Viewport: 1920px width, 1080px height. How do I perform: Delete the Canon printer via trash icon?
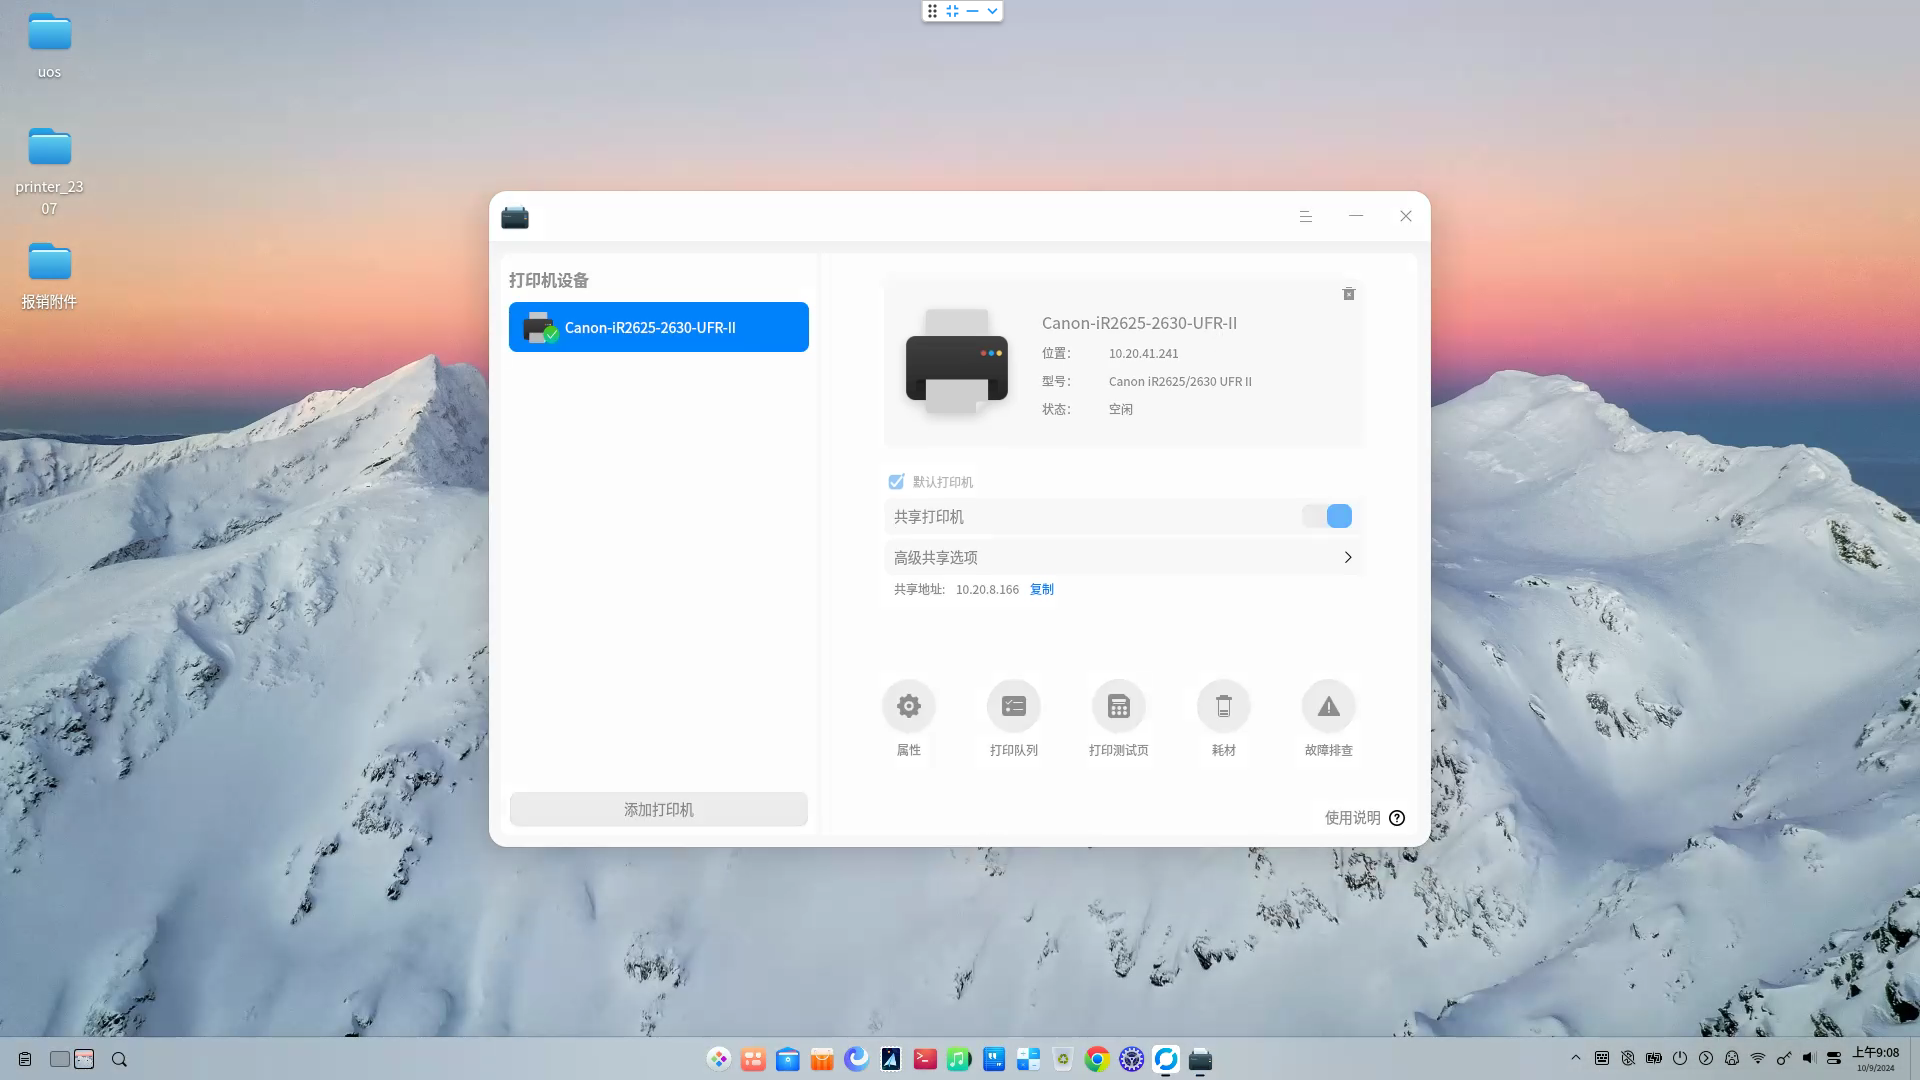[1348, 293]
